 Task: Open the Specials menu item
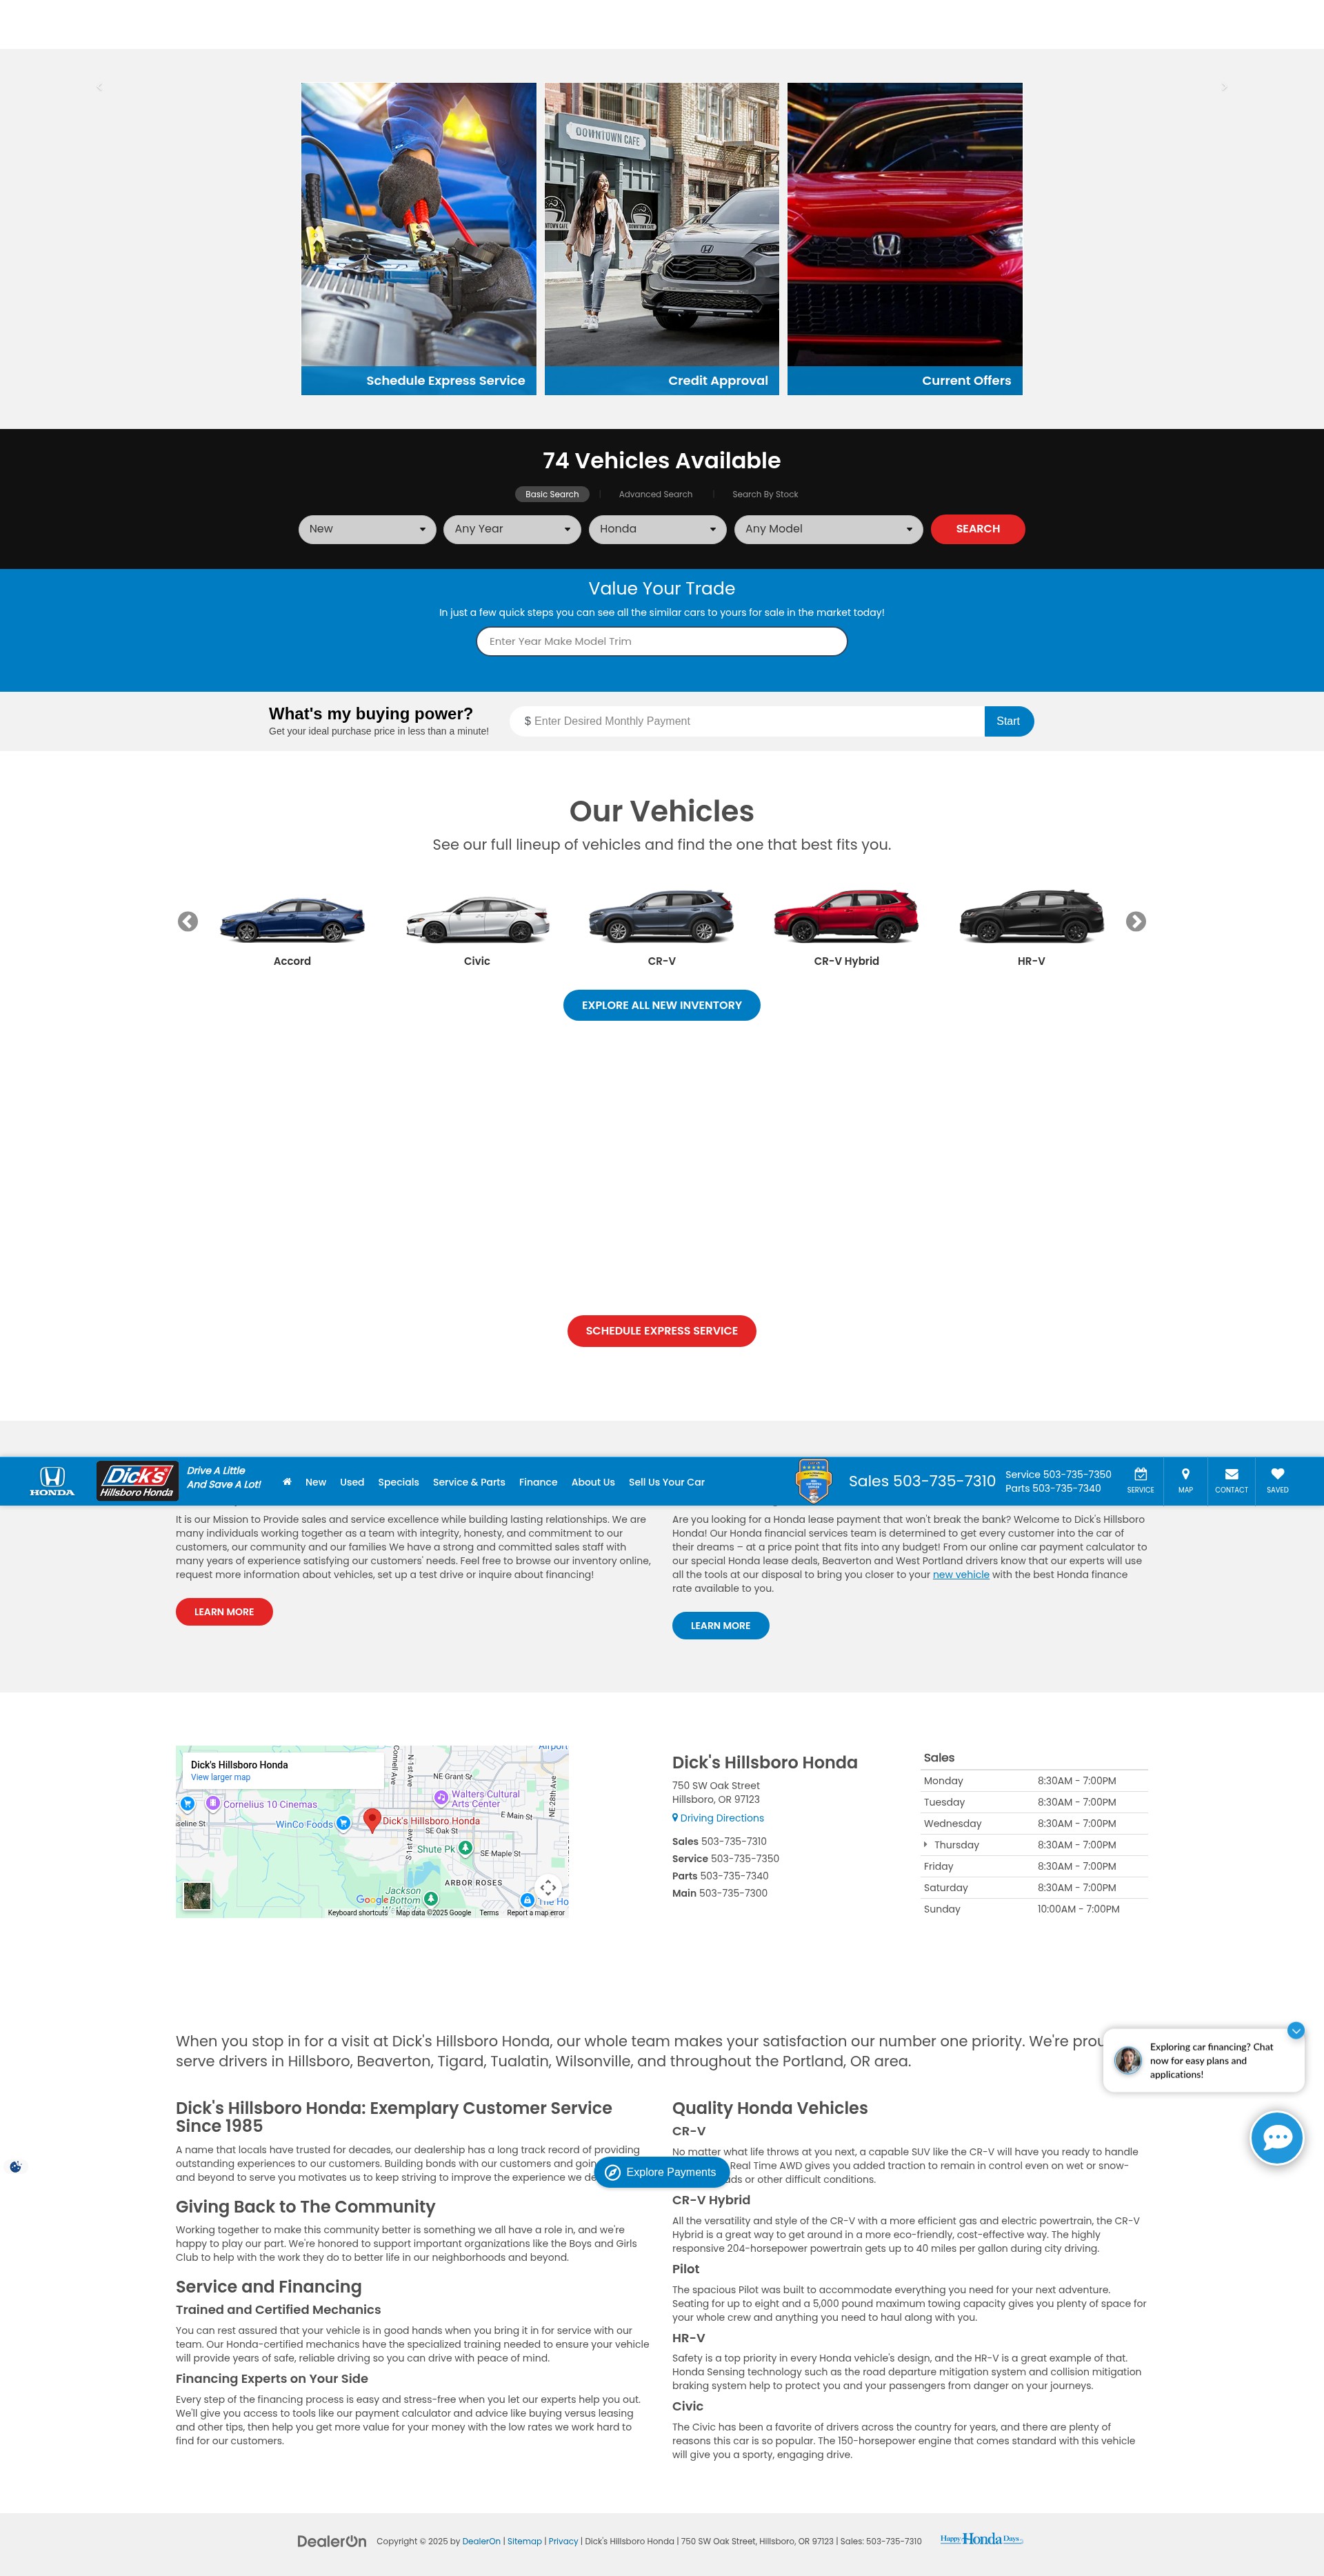398,1482
